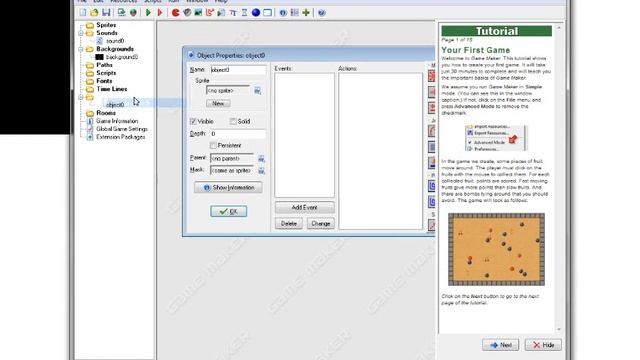Publish the game online

(133, 13)
